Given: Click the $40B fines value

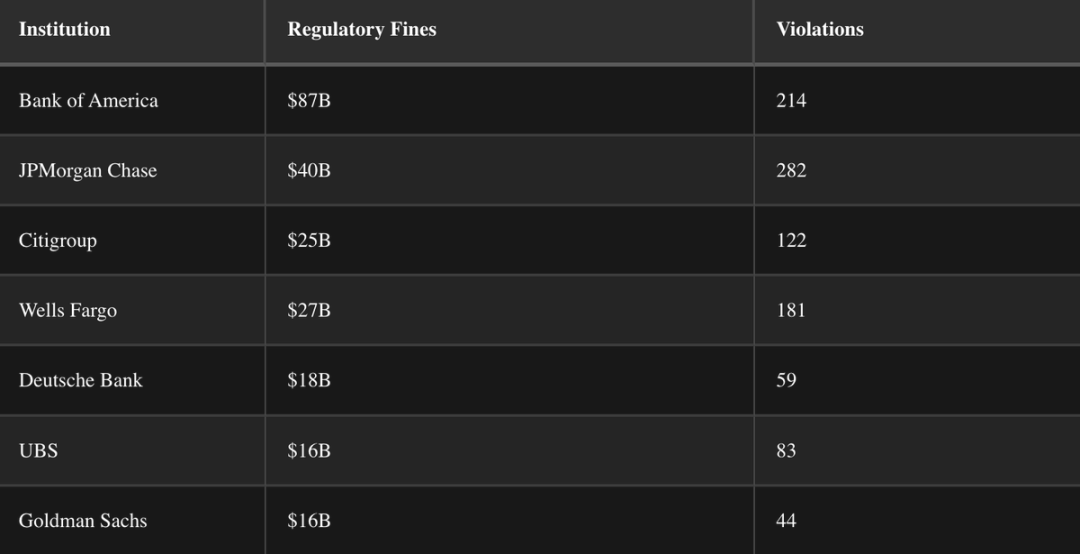Looking at the screenshot, I should pyautogui.click(x=309, y=170).
